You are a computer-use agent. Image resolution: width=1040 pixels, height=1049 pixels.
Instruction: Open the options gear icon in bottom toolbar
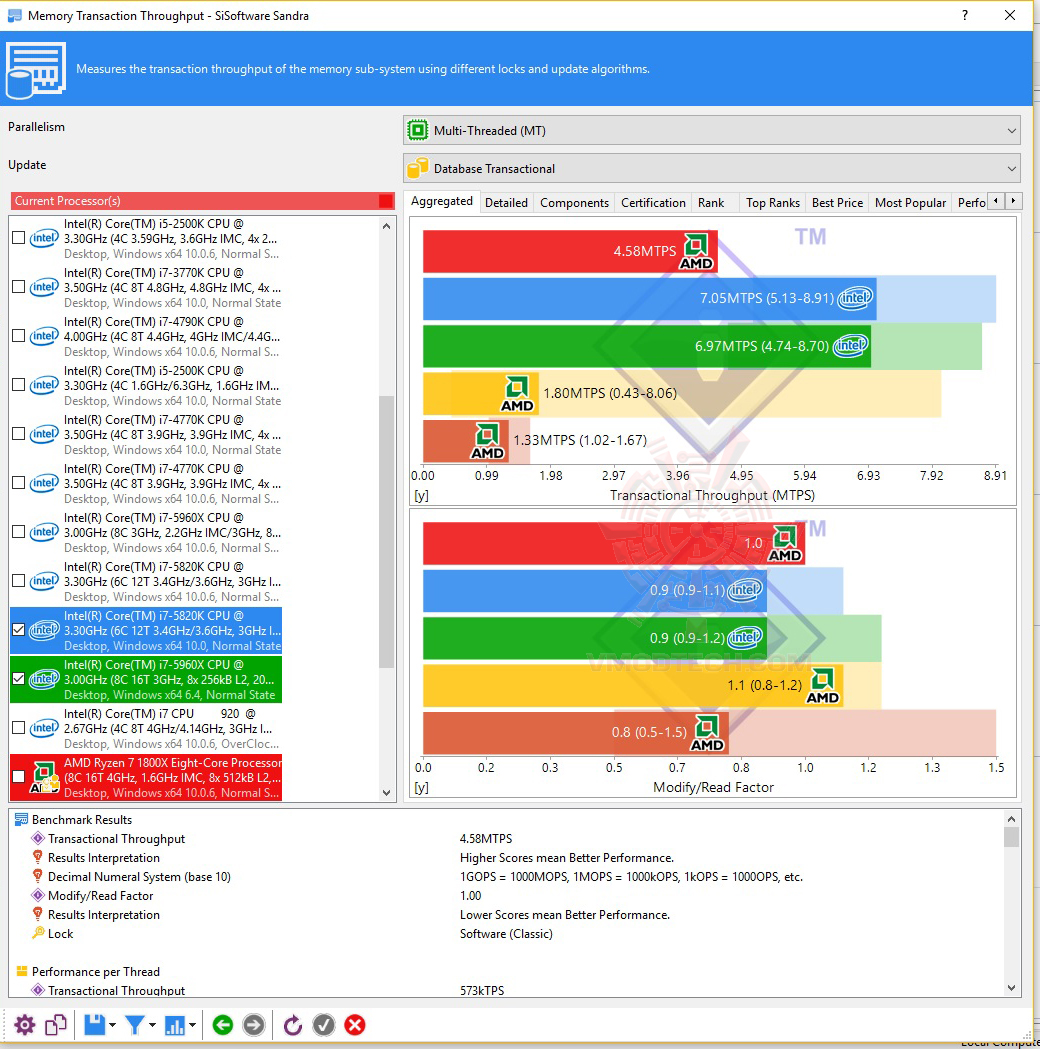point(24,1025)
